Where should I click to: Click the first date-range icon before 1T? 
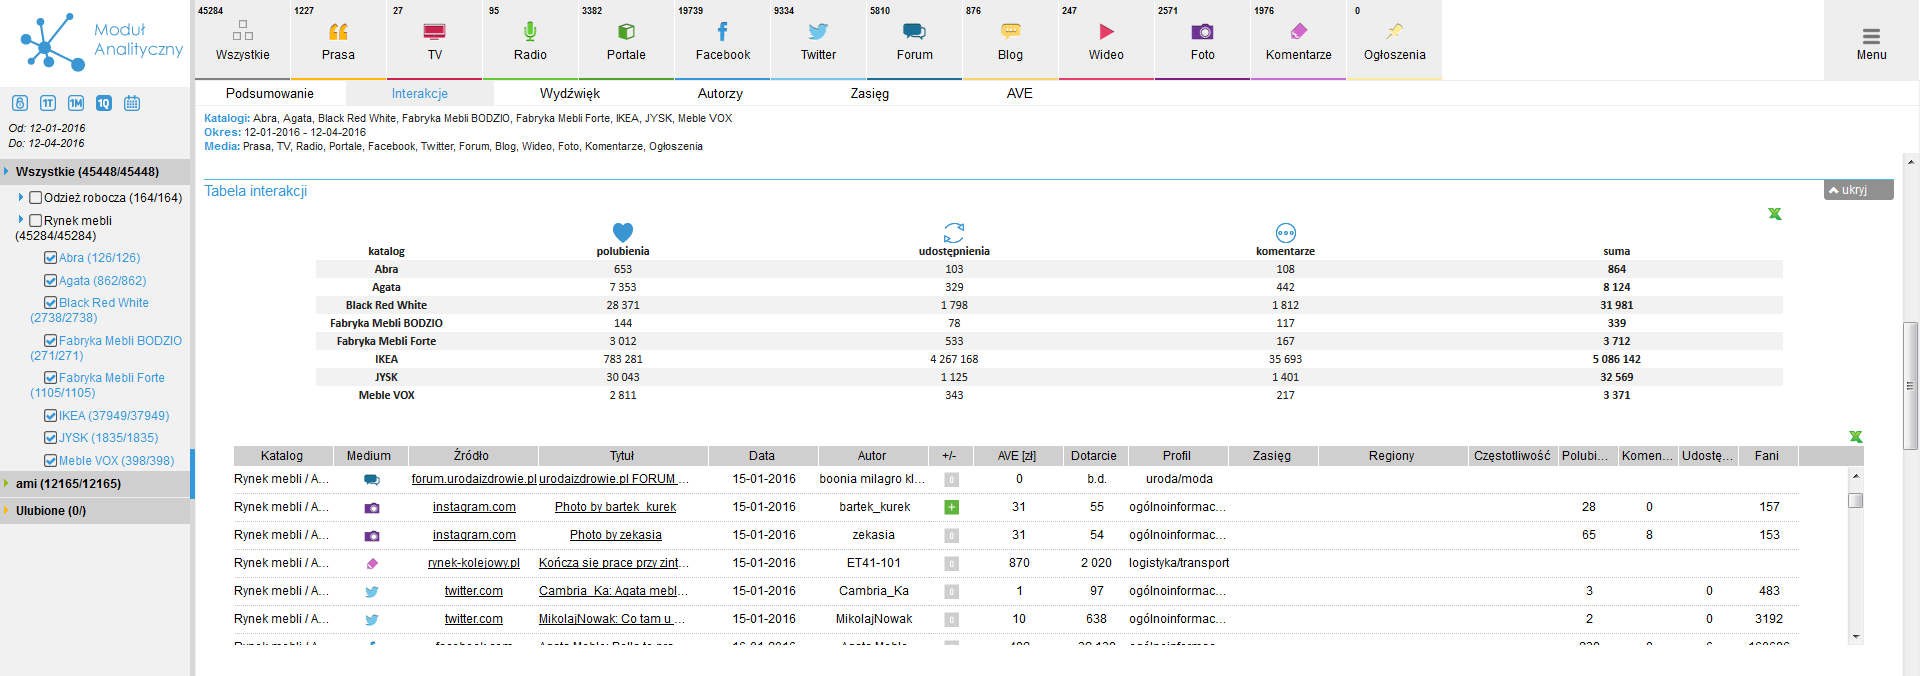20,103
